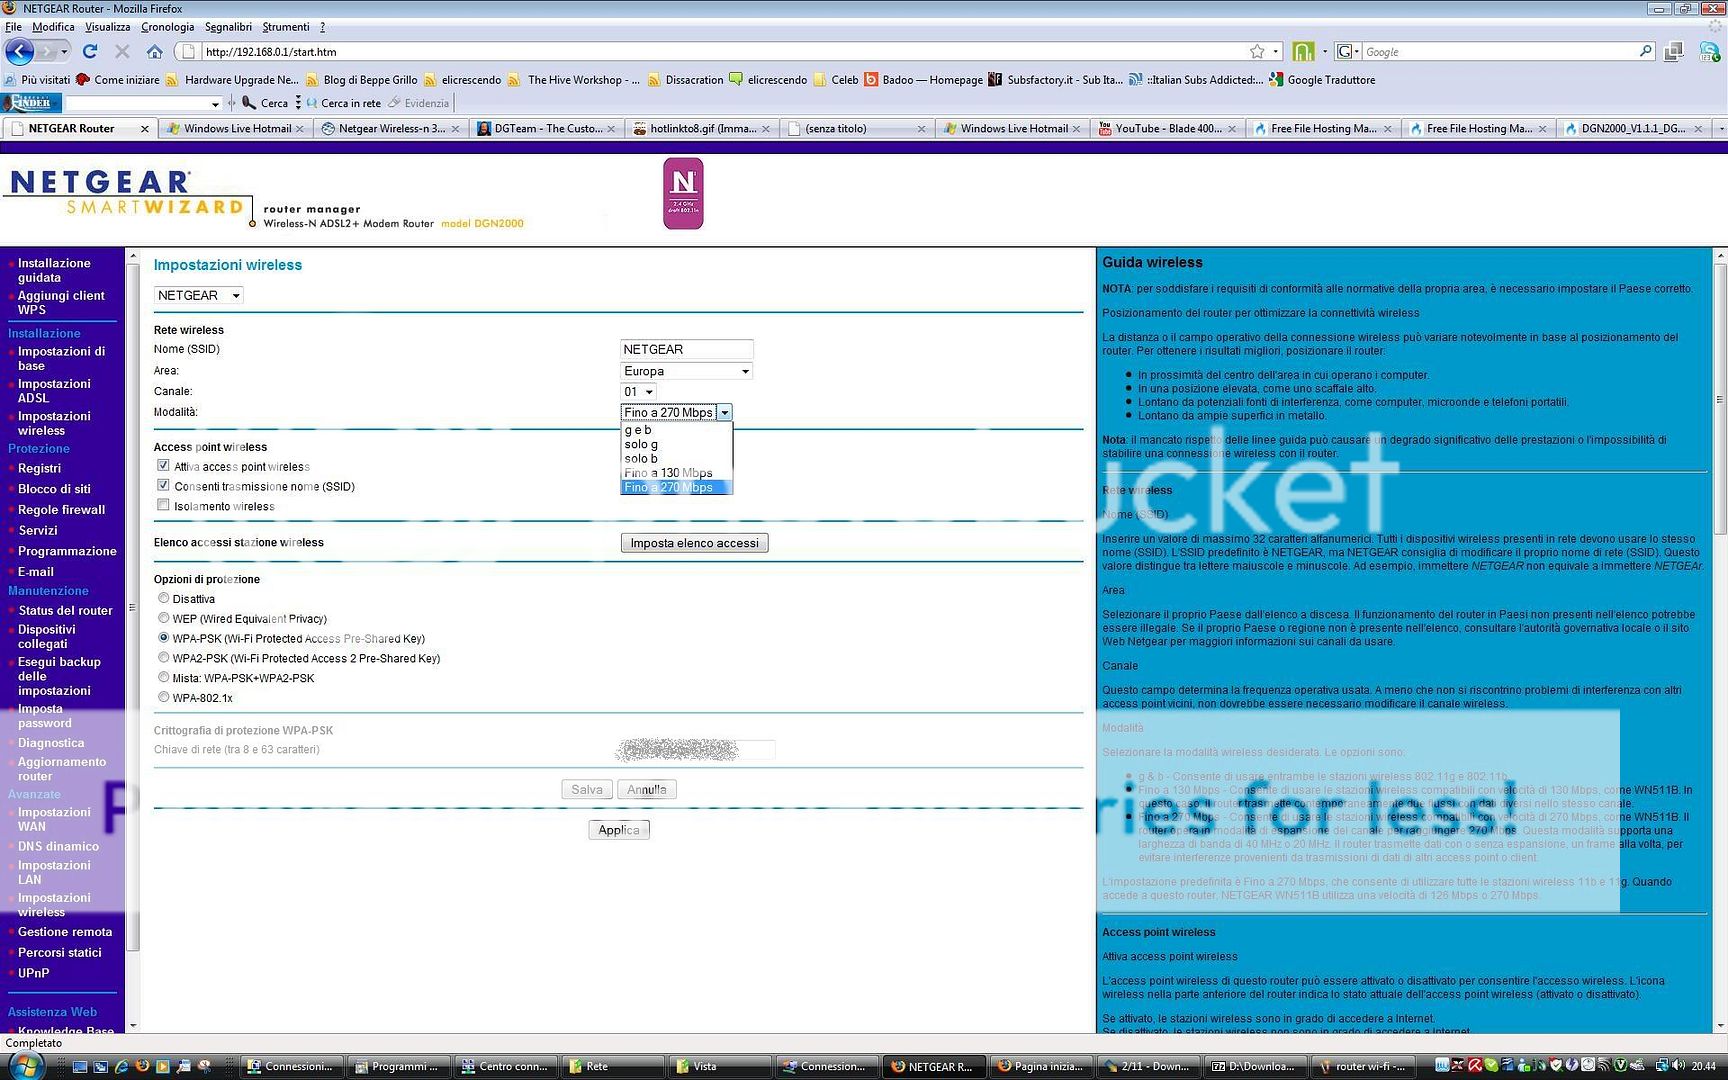Screen dimensions: 1728x1080
Task: Click the stop loading X icon
Action: click(122, 51)
